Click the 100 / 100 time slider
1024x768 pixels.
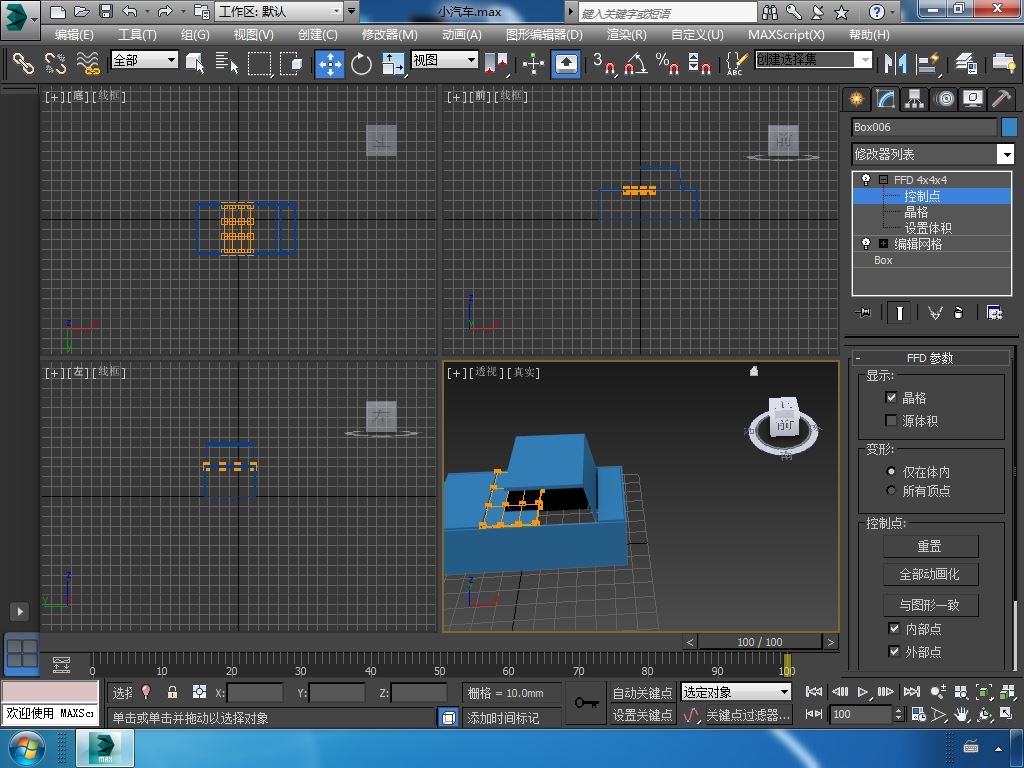[760, 642]
